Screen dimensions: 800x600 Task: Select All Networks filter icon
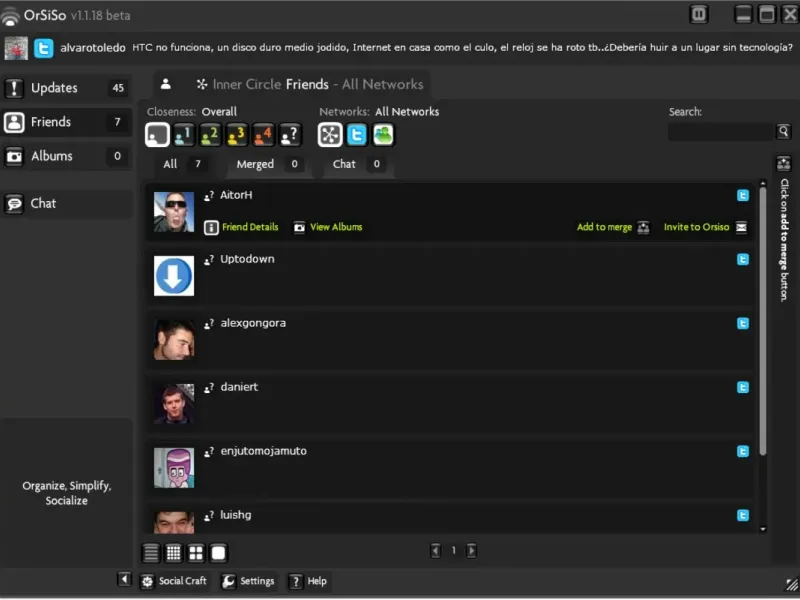[x=330, y=135]
